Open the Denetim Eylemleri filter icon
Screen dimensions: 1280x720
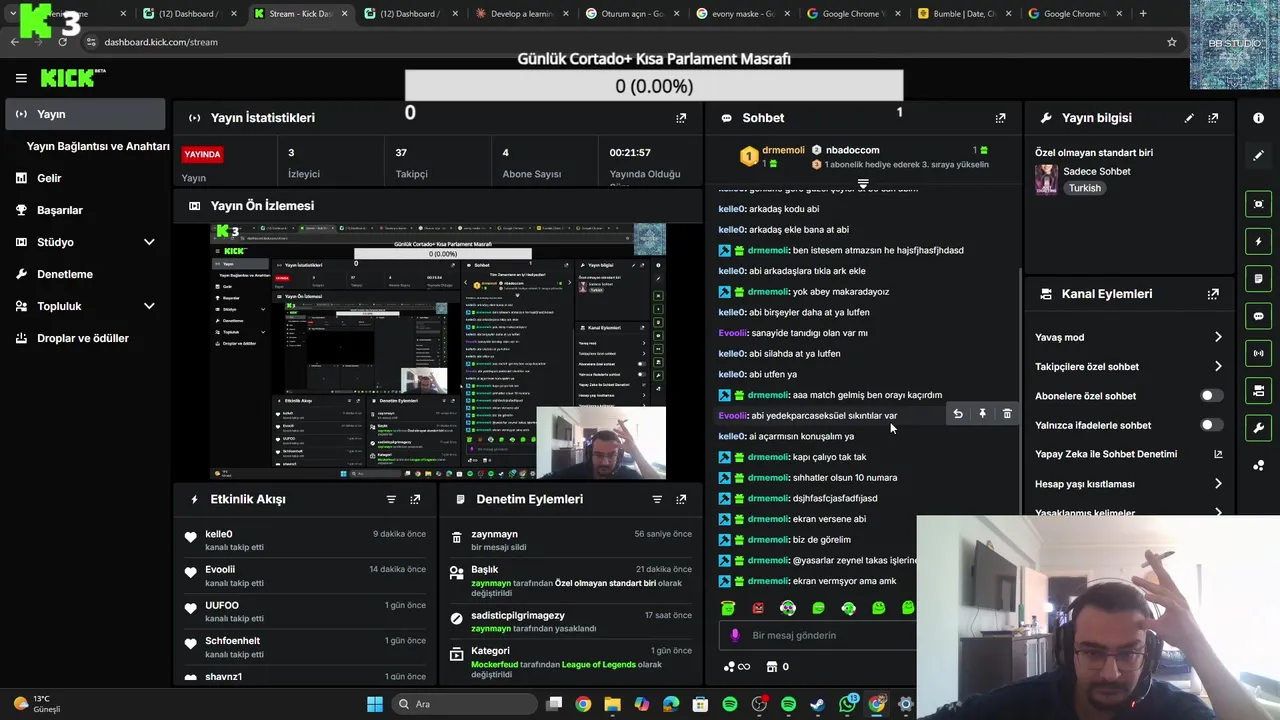click(x=657, y=499)
